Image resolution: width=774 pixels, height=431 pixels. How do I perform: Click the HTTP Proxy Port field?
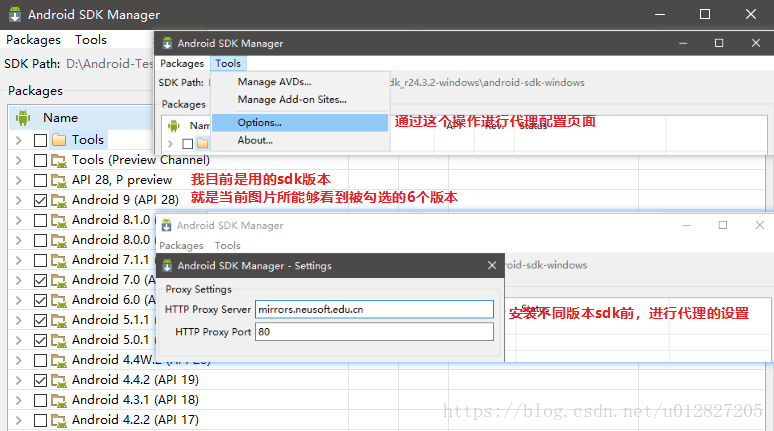click(374, 332)
